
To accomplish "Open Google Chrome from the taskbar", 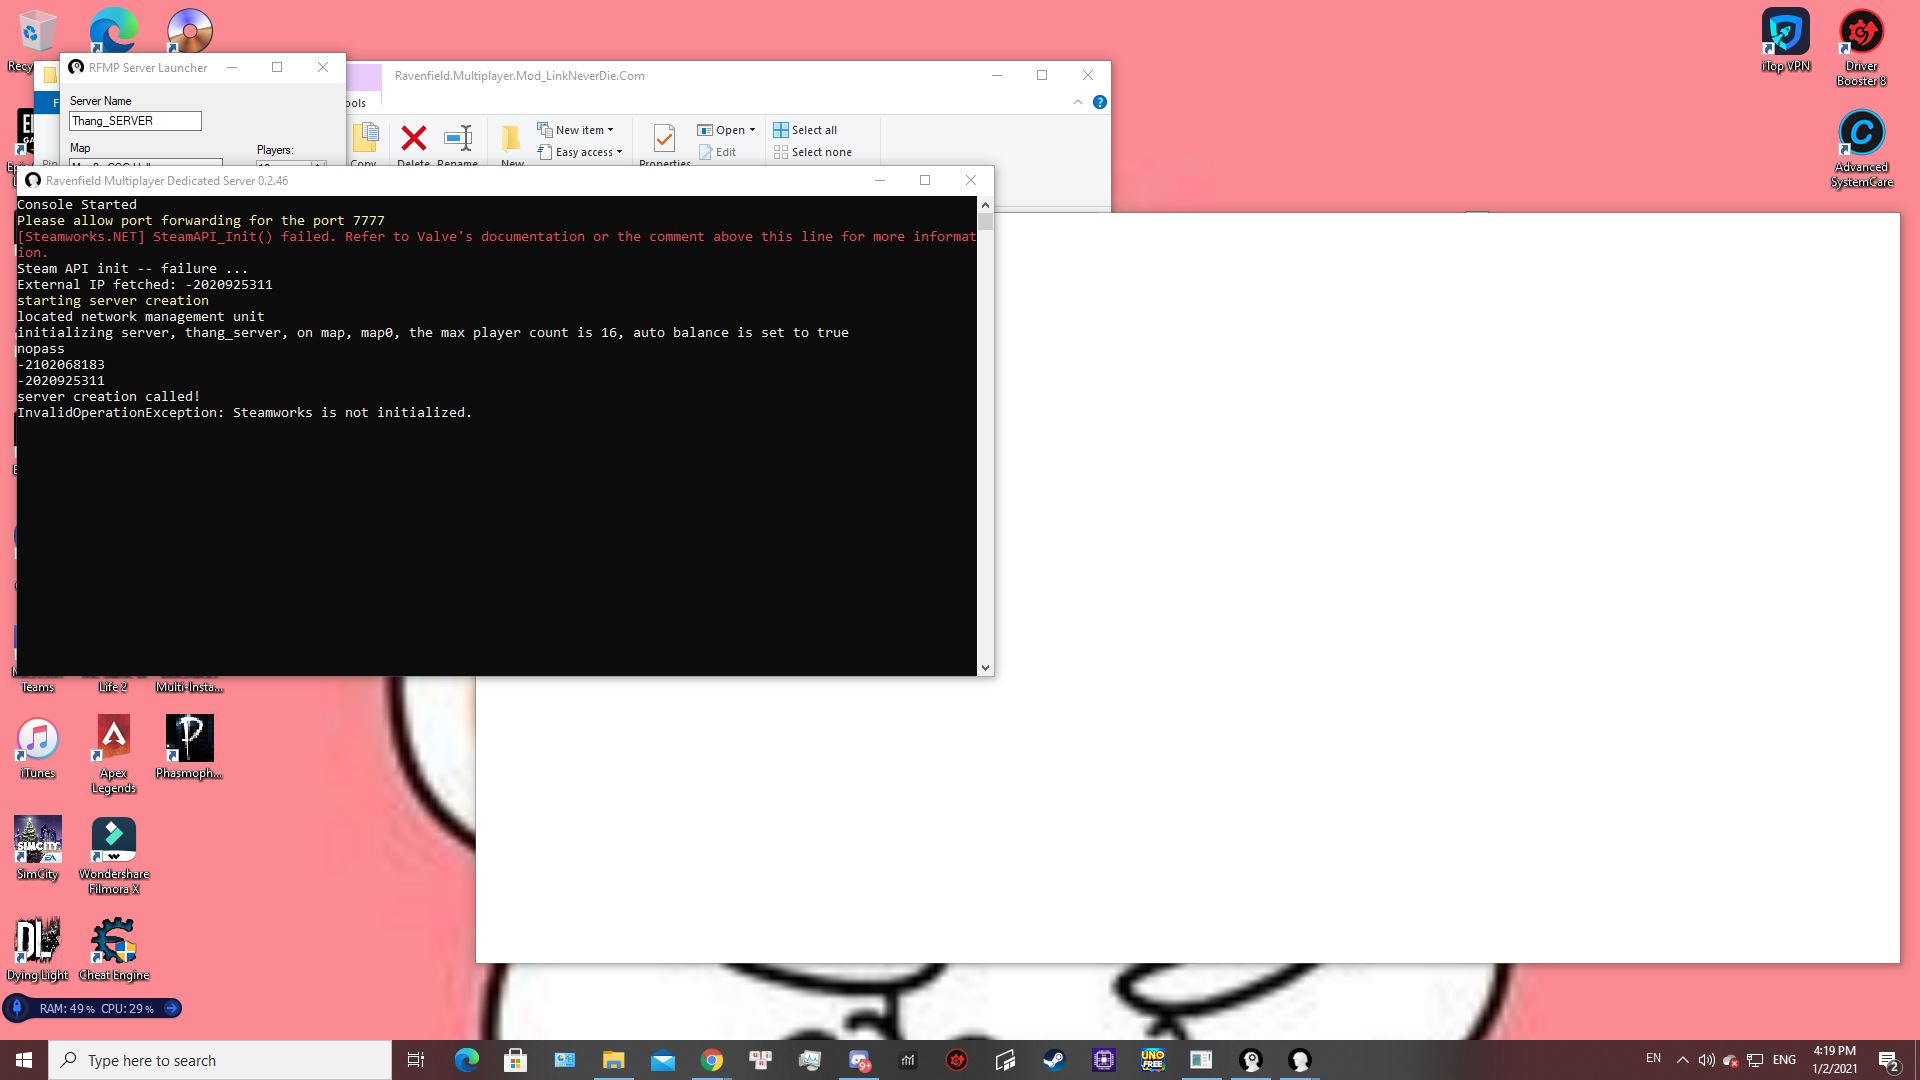I will (711, 1060).
